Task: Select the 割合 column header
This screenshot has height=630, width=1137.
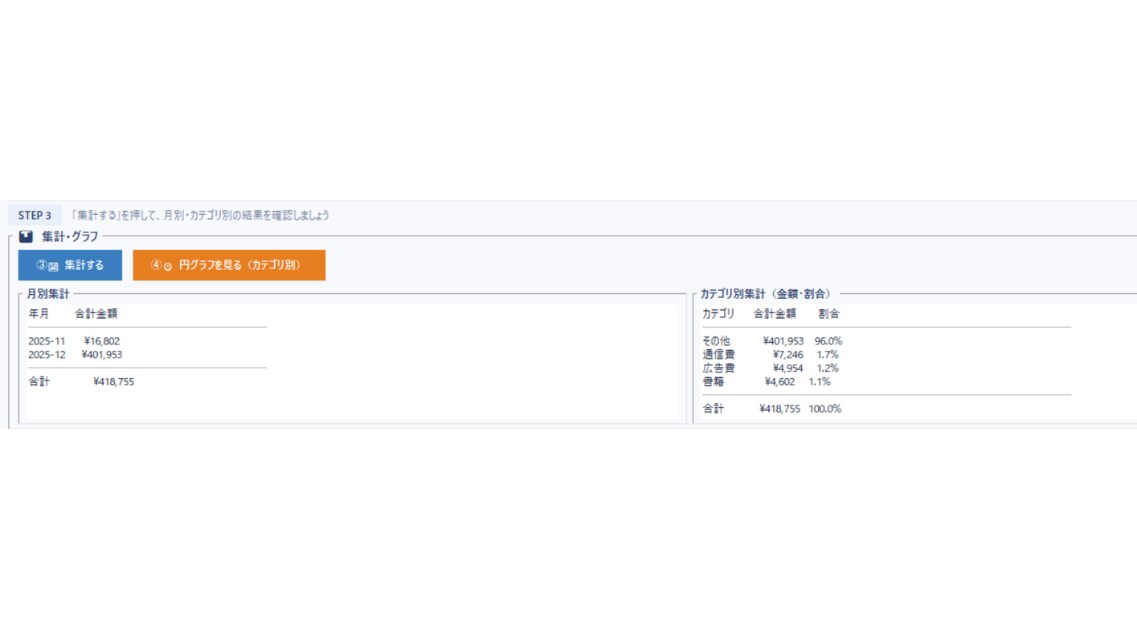Action: click(x=829, y=313)
